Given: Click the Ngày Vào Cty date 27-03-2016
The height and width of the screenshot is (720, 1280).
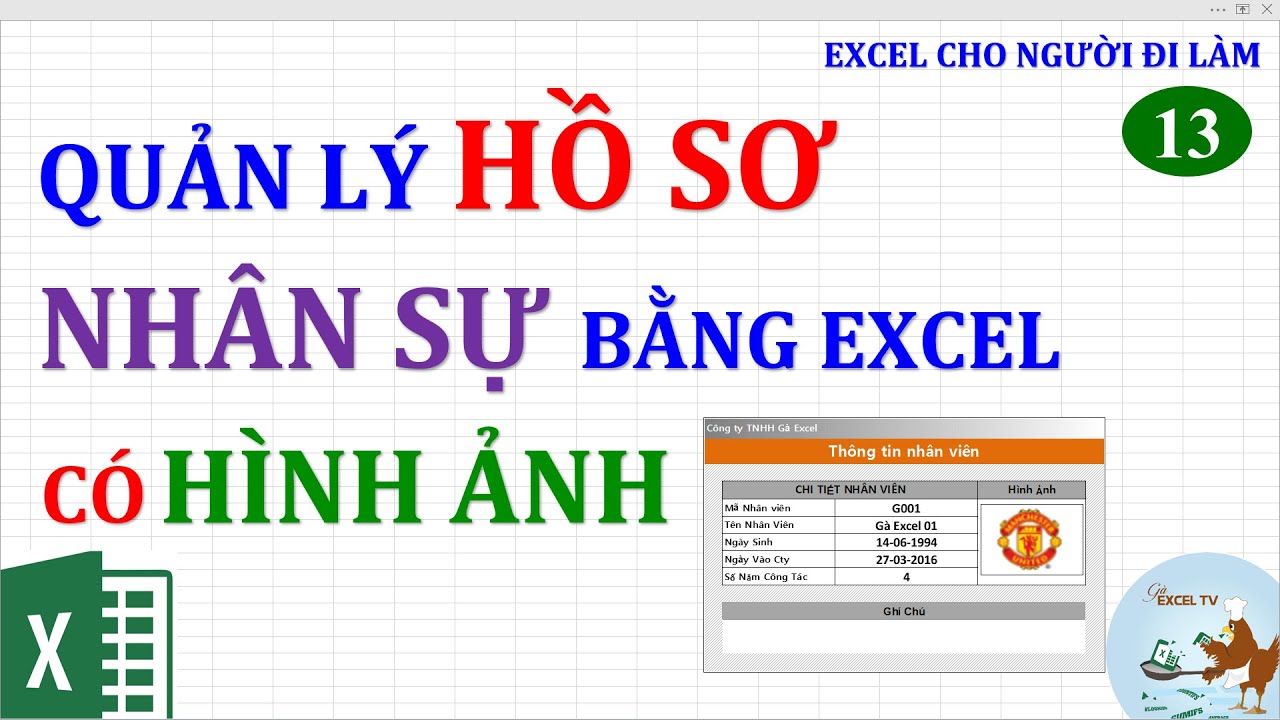Looking at the screenshot, I should coord(906,559).
